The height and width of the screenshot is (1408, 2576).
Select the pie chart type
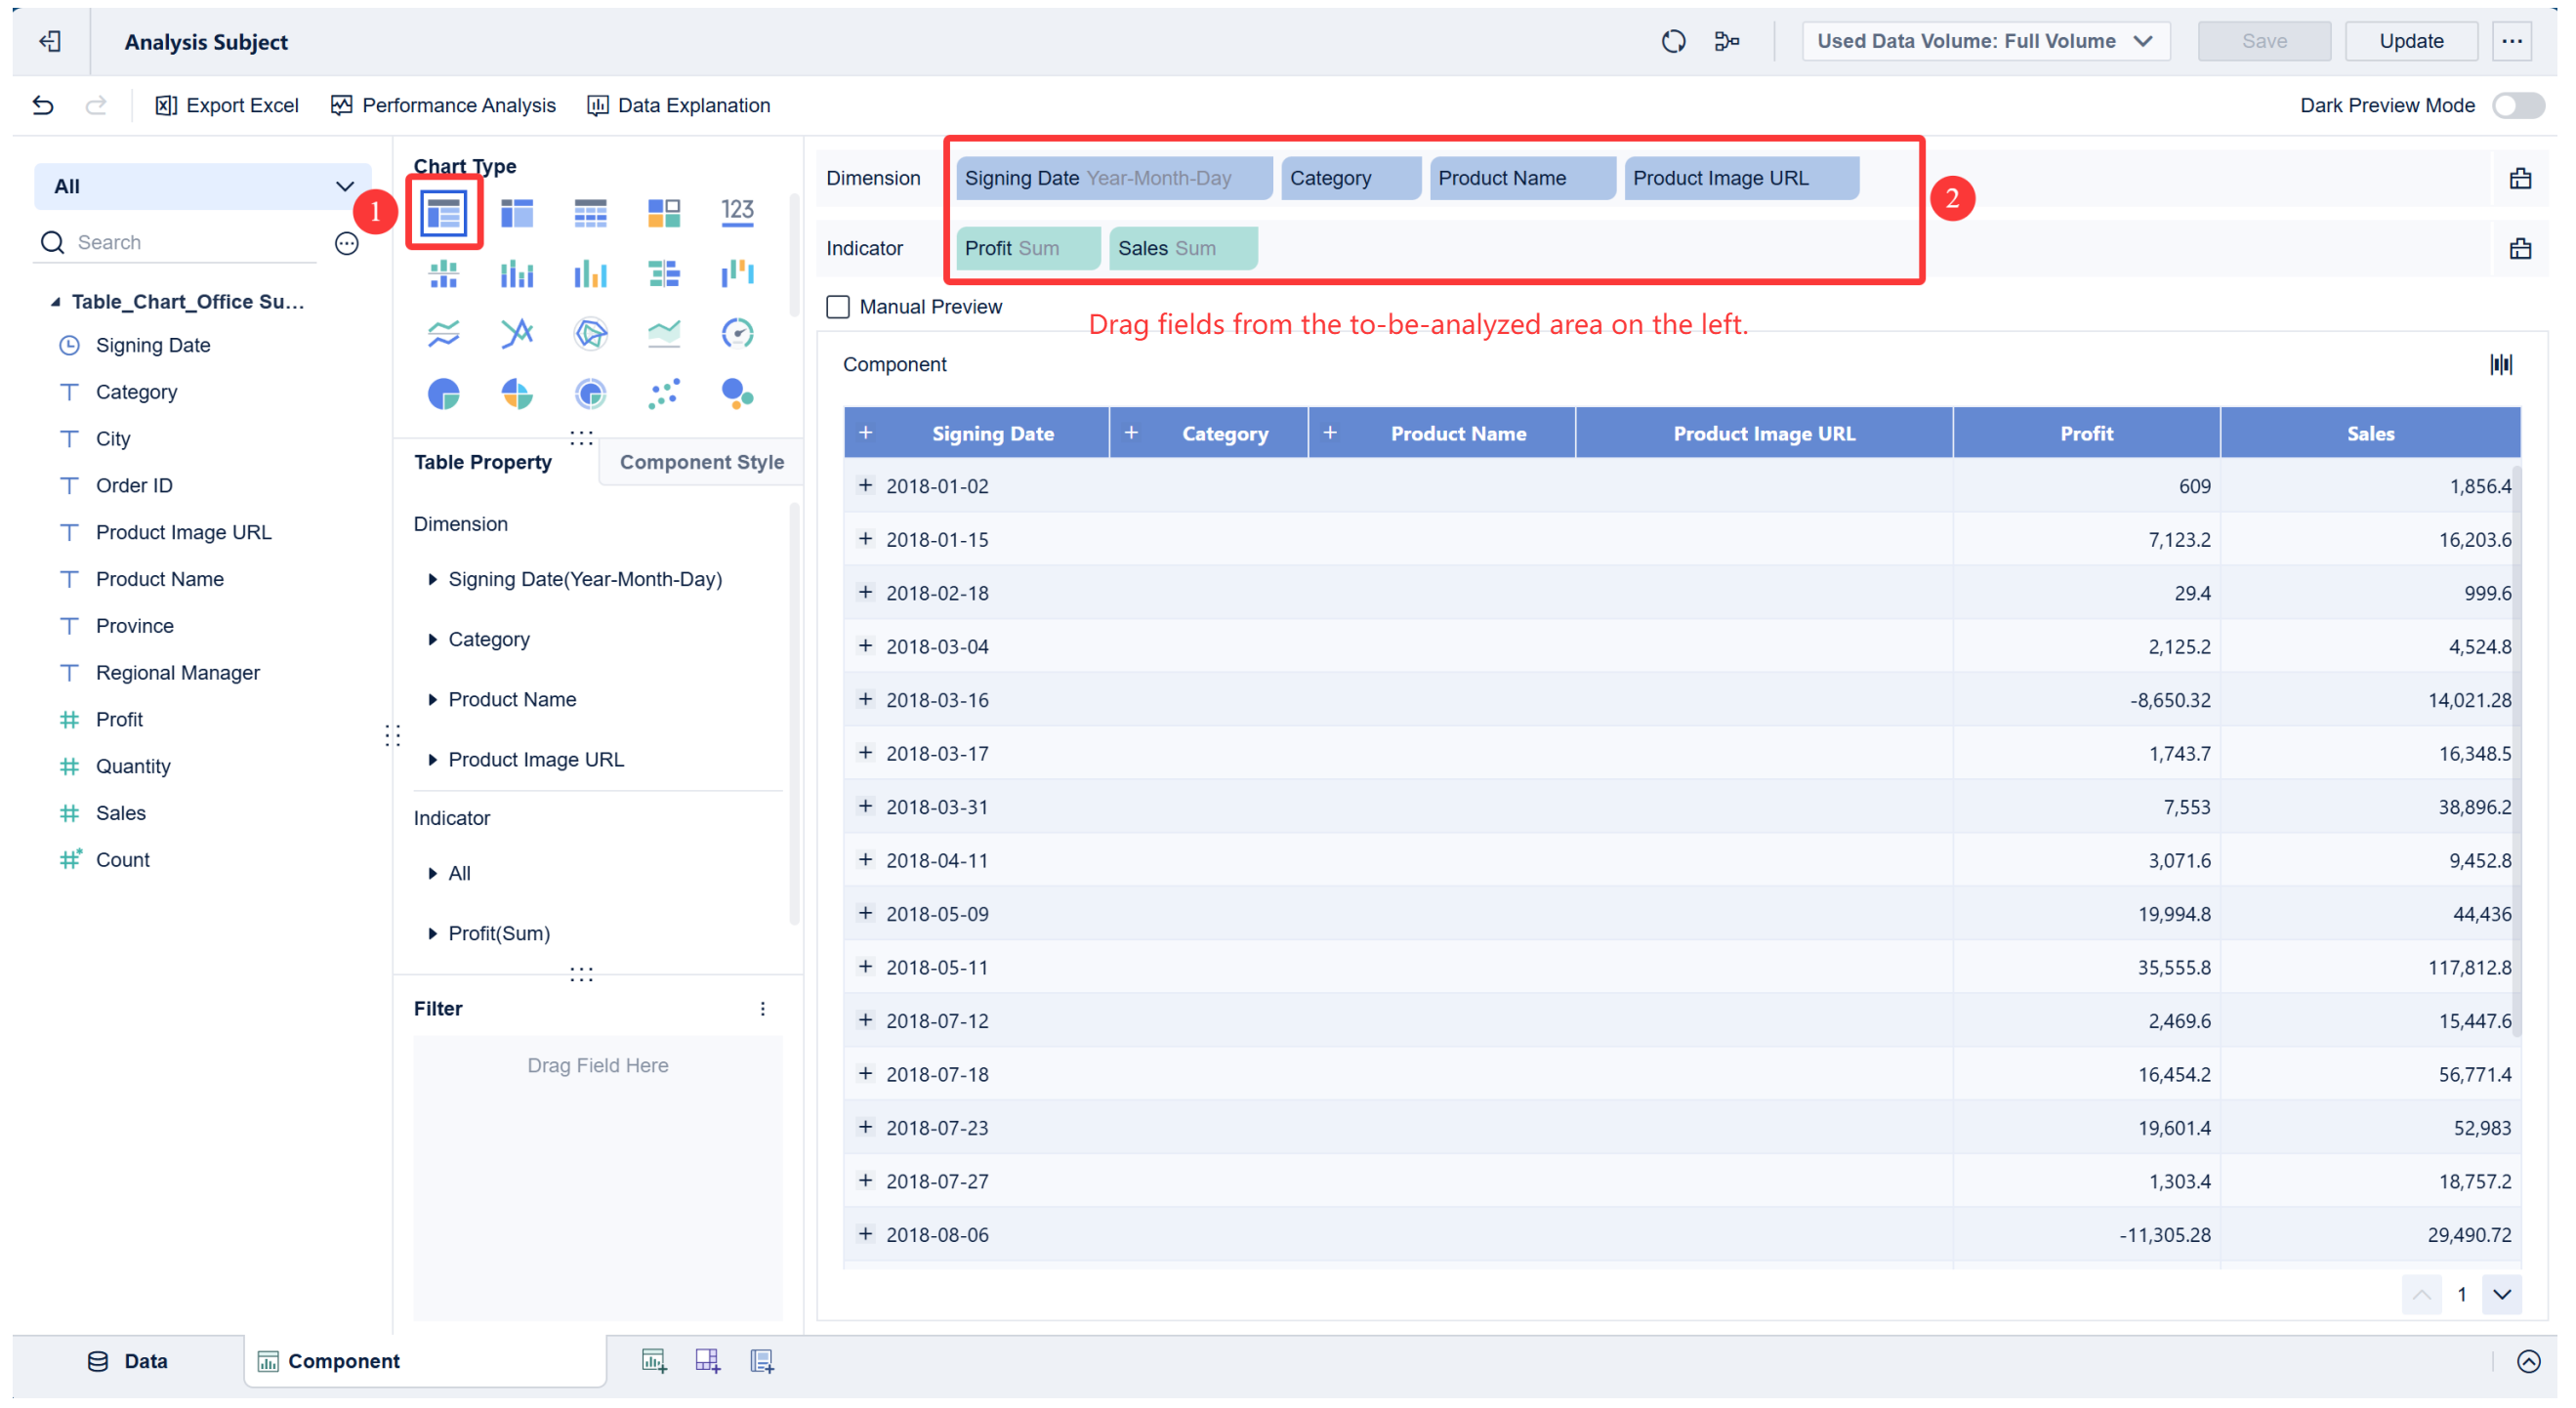443,393
